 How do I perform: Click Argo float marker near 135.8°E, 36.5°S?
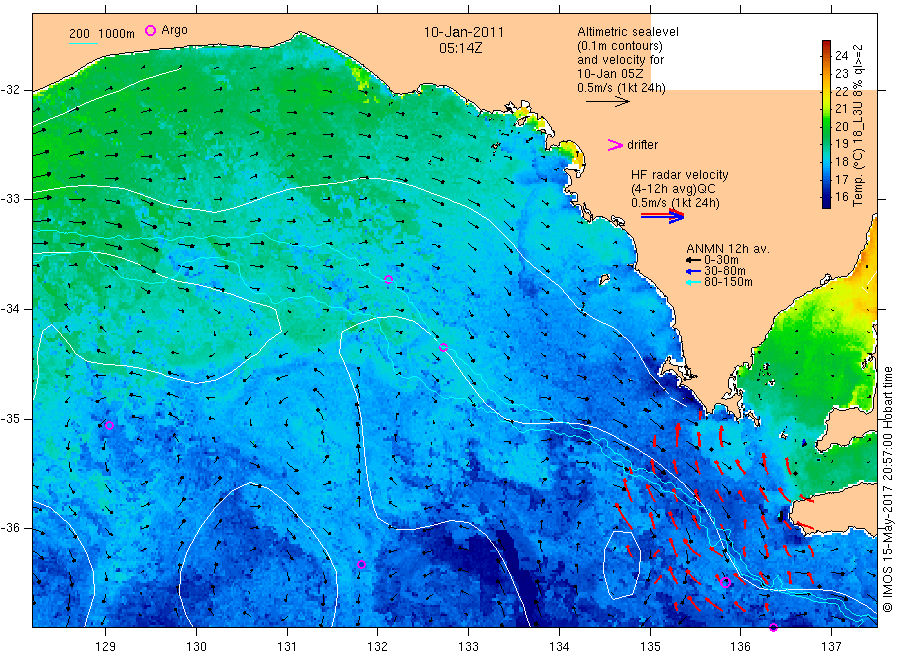pyautogui.click(x=726, y=583)
